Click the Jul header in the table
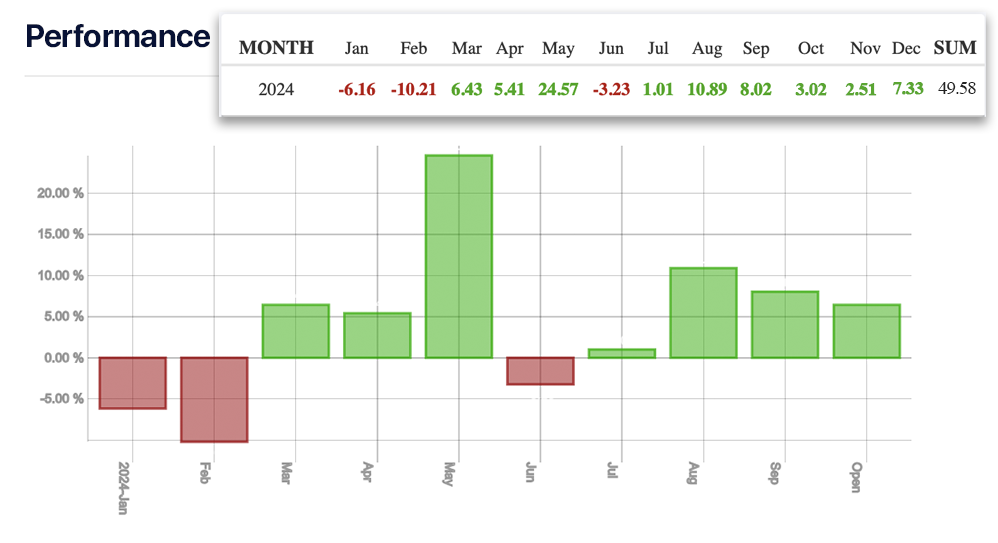The height and width of the screenshot is (543, 998). pyautogui.click(x=658, y=48)
